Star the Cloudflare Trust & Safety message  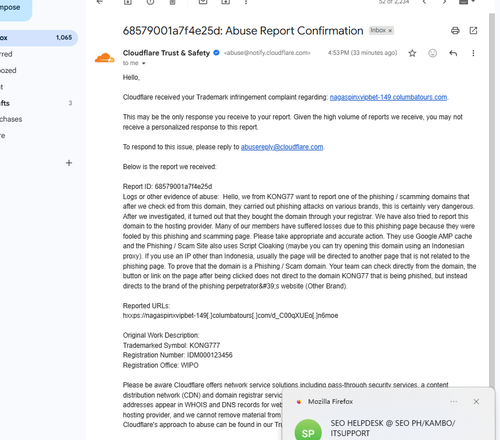tap(412, 53)
